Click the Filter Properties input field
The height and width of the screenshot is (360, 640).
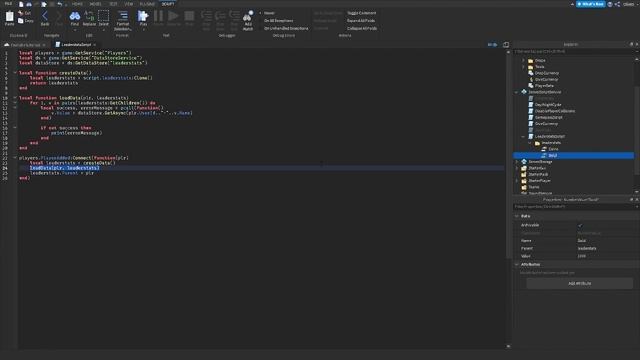(x=573, y=207)
